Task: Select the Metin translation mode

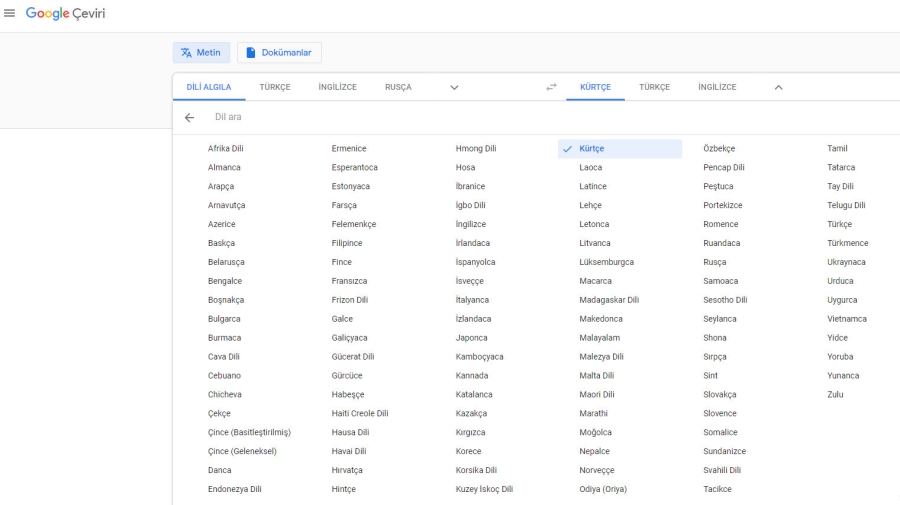Action: coord(201,52)
